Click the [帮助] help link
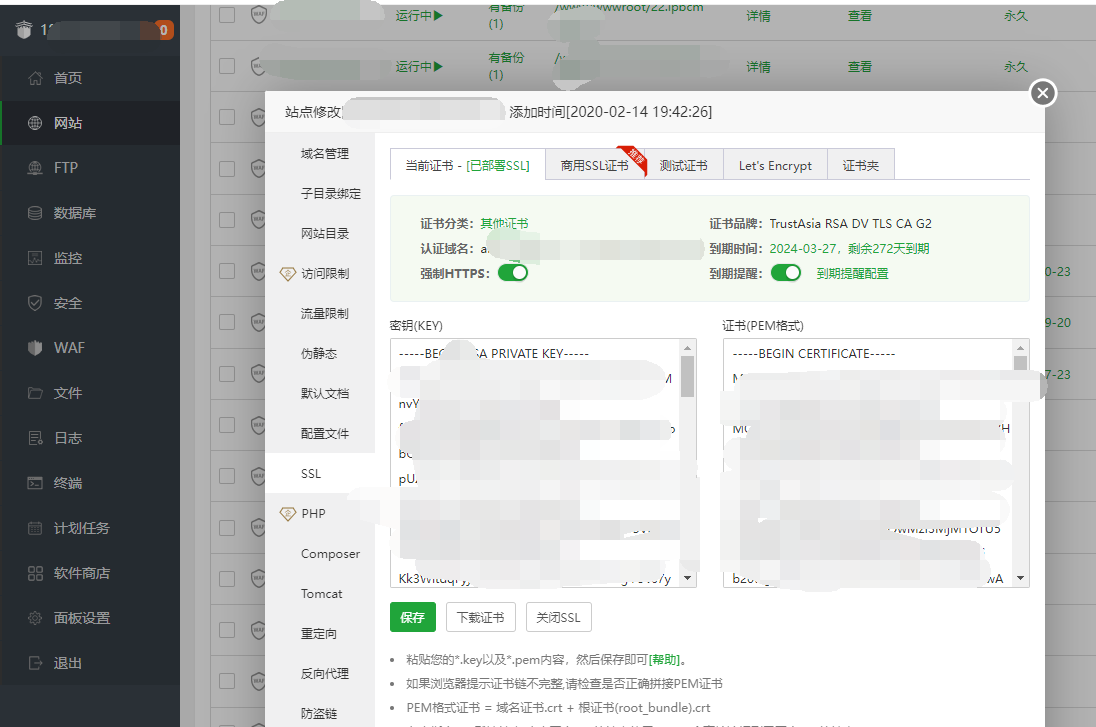The image size is (1096, 727). tap(664, 659)
